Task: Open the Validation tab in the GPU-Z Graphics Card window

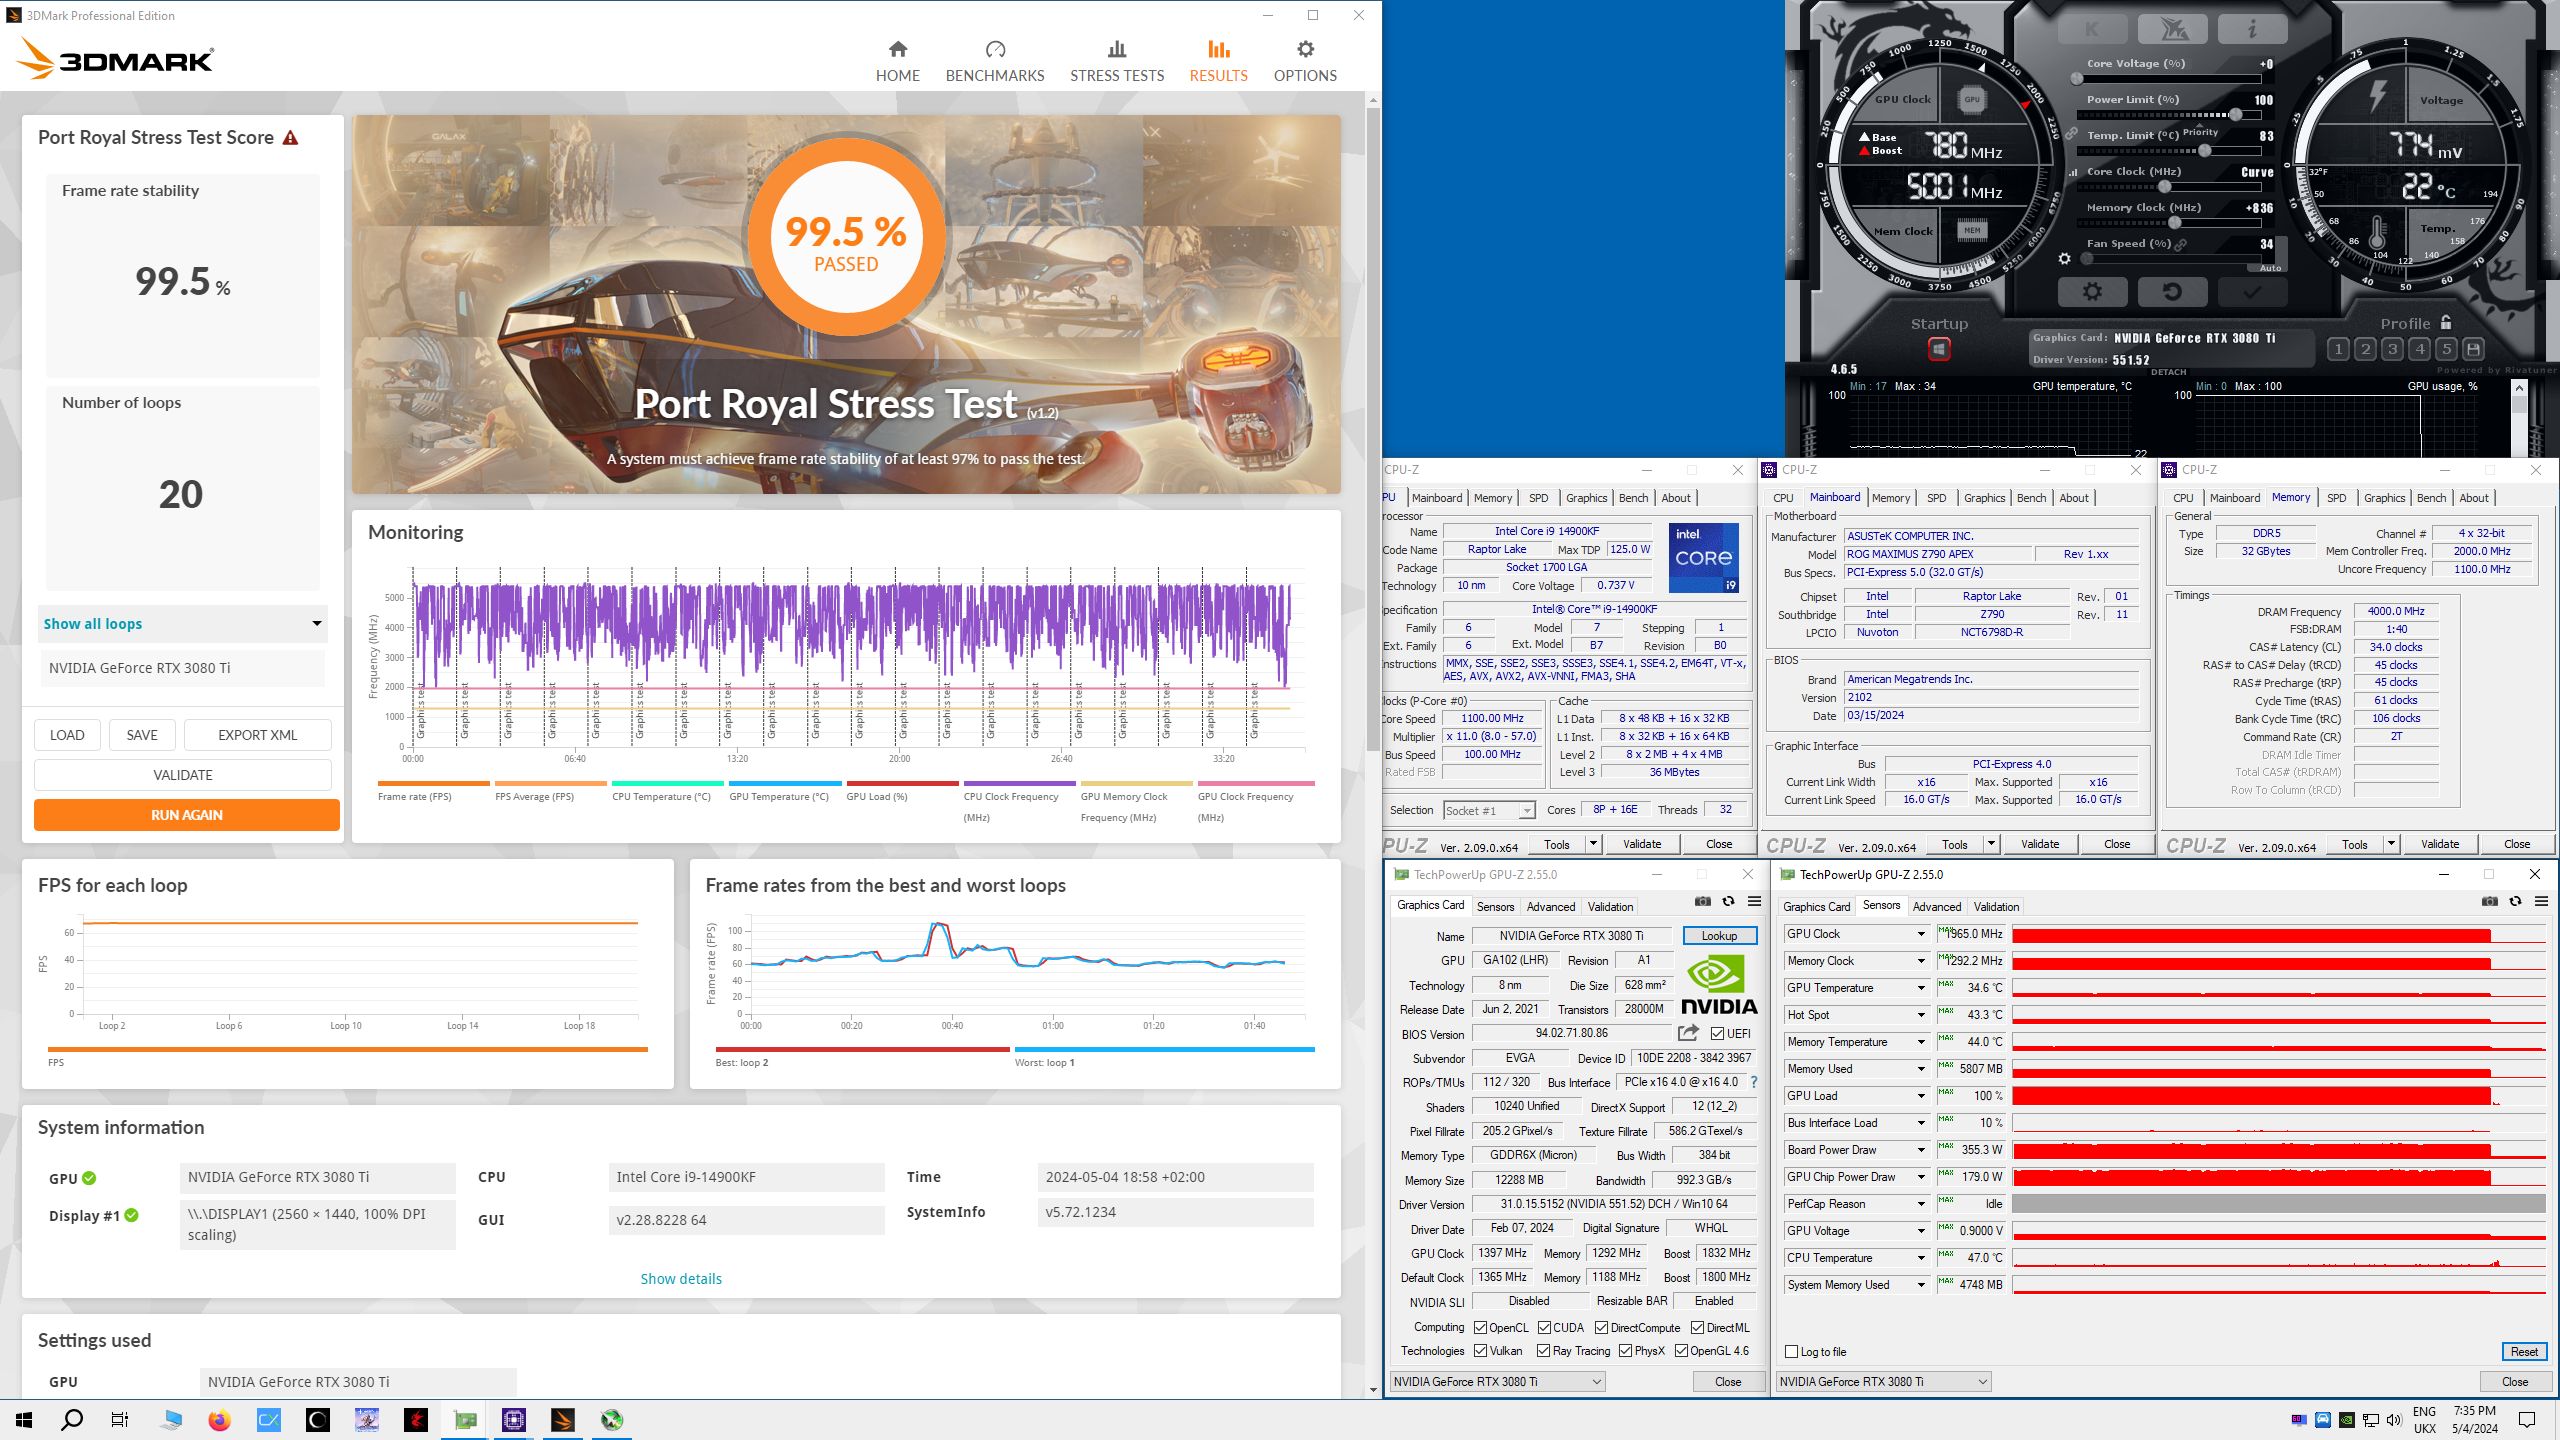Action: pyautogui.click(x=1610, y=907)
